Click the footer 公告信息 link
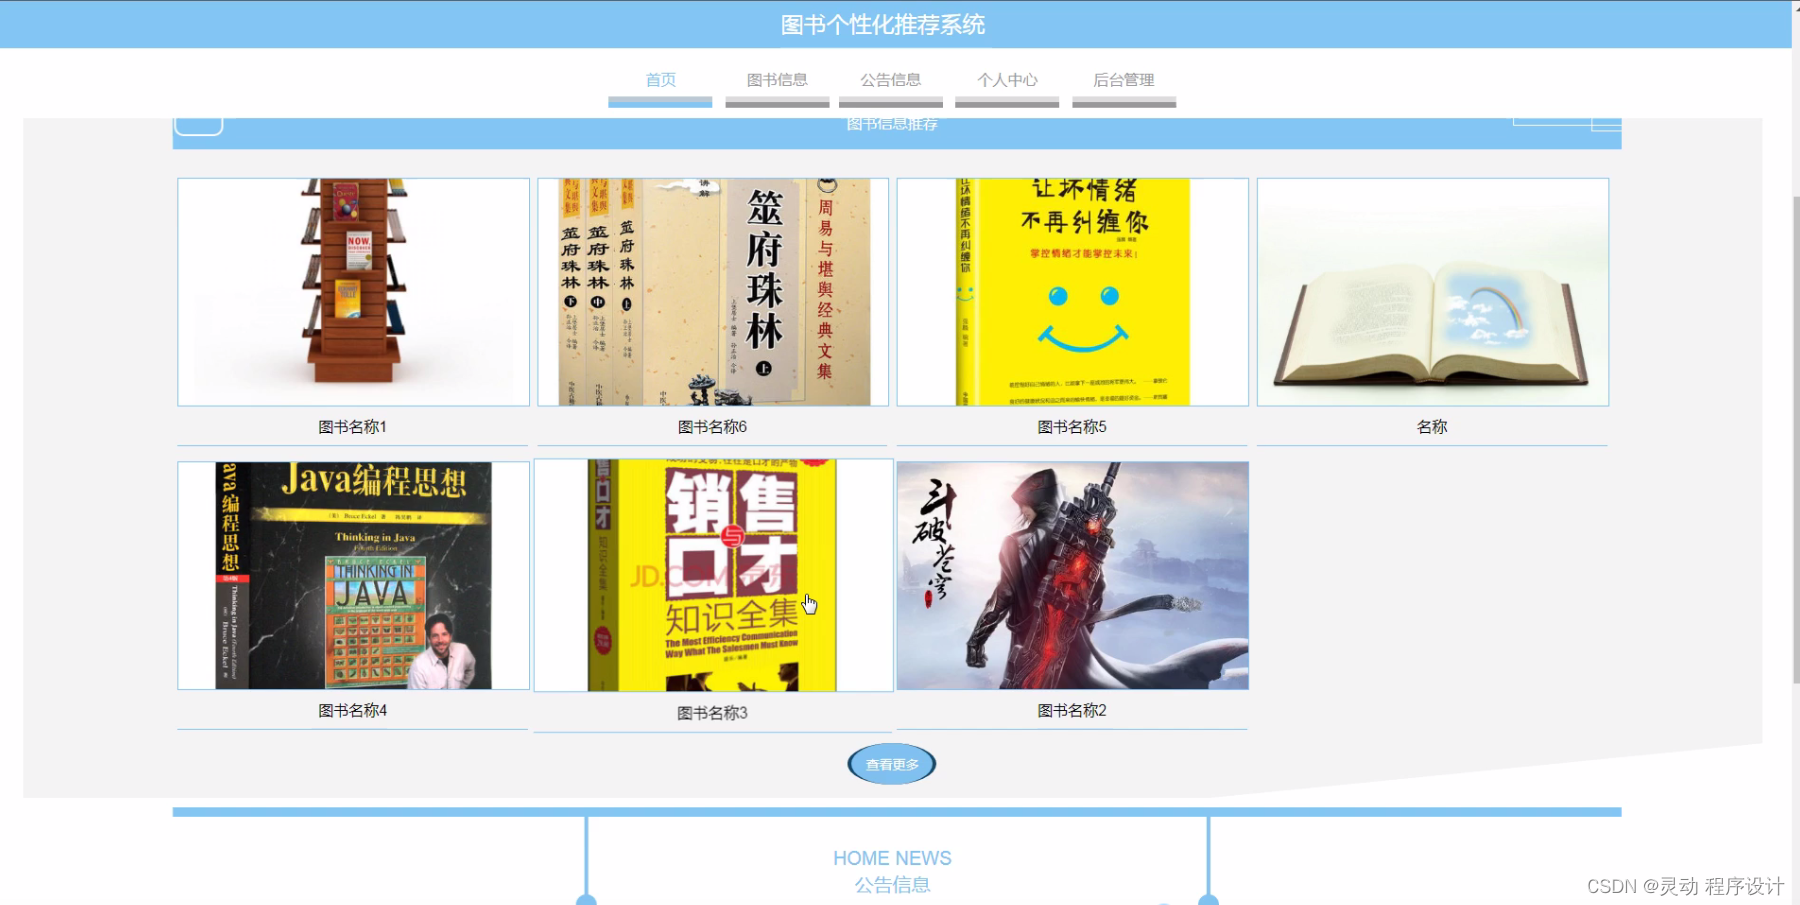This screenshot has height=905, width=1800. click(x=891, y=884)
